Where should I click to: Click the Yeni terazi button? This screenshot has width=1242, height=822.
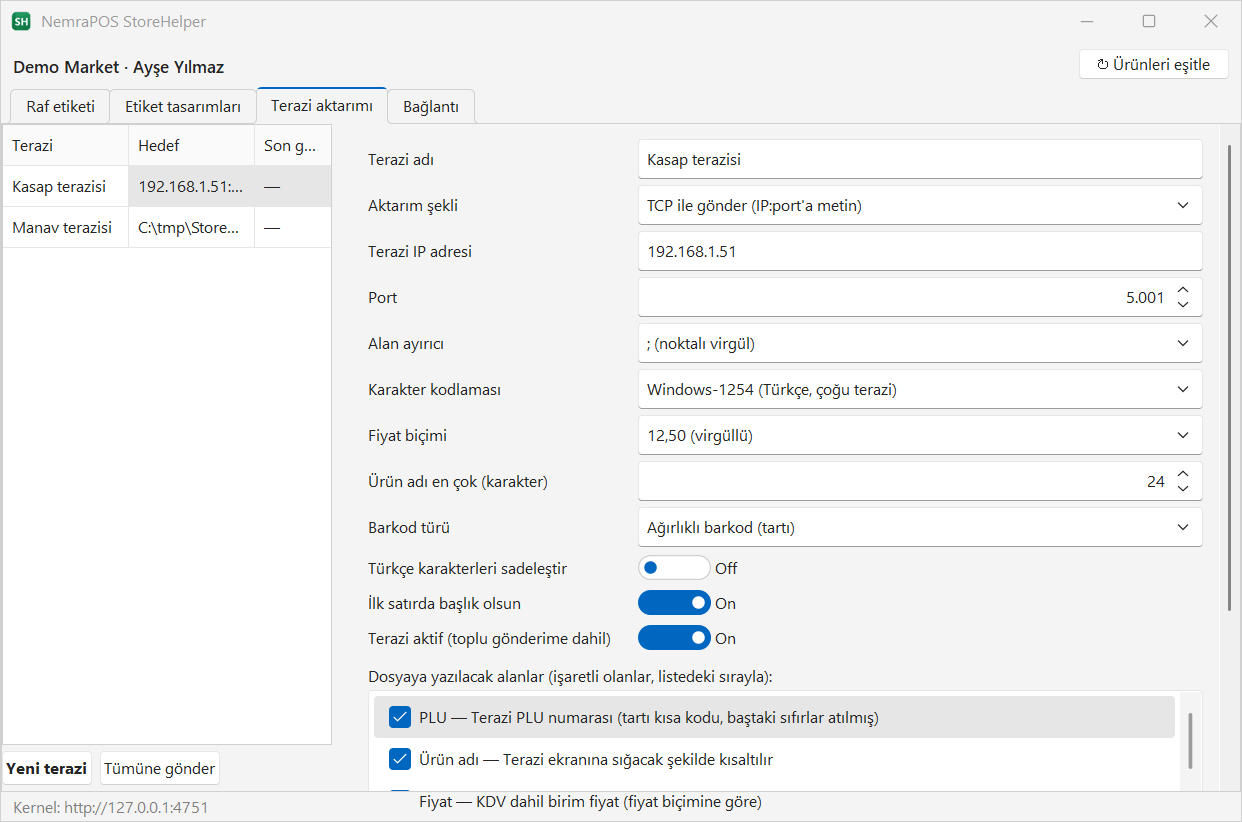coord(47,768)
